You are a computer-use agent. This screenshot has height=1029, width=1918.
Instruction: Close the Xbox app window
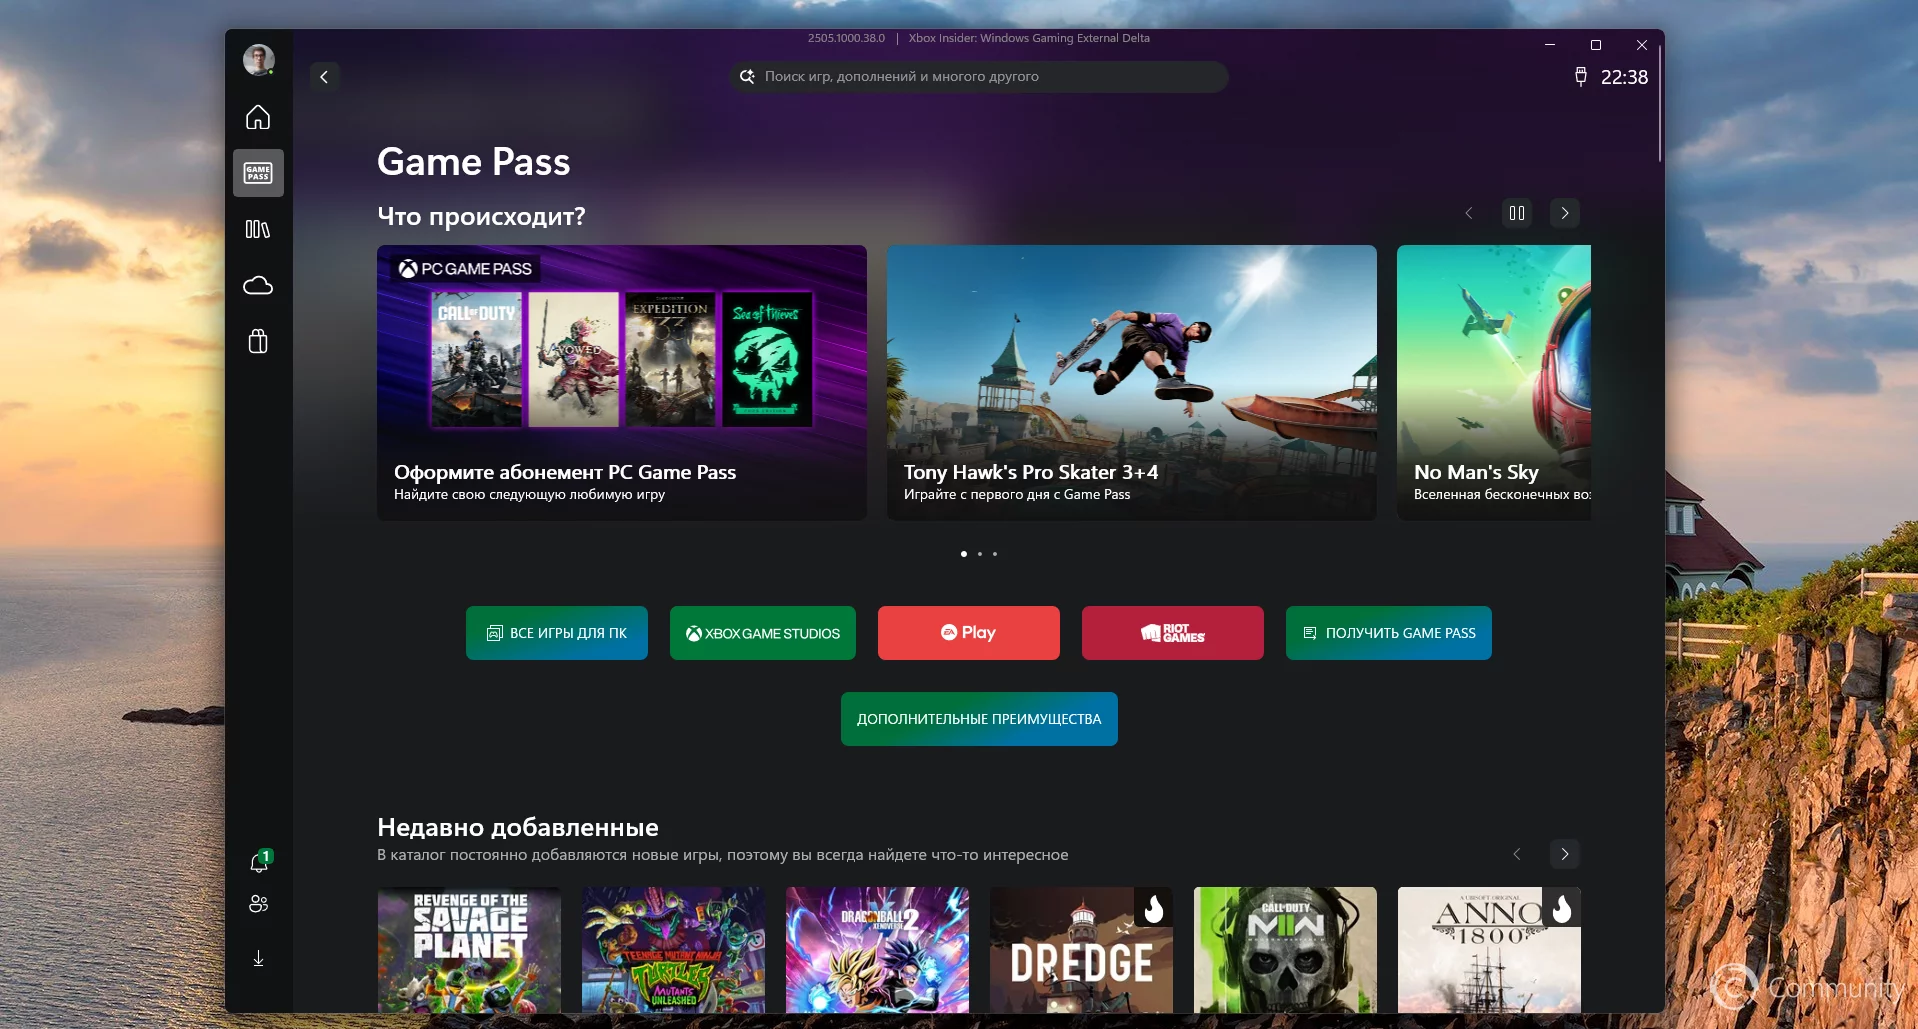pos(1642,45)
